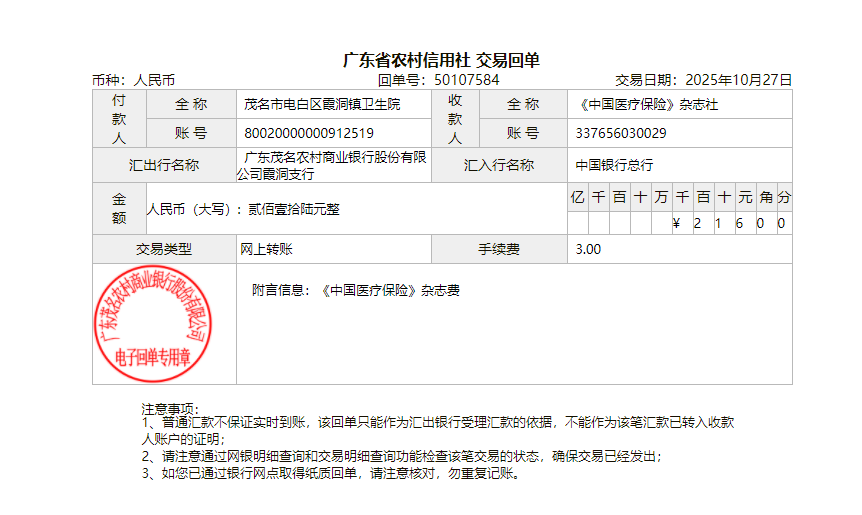Click the receipt title 广东省农村信用社 交易回单
The height and width of the screenshot is (515, 862).
(x=441, y=60)
